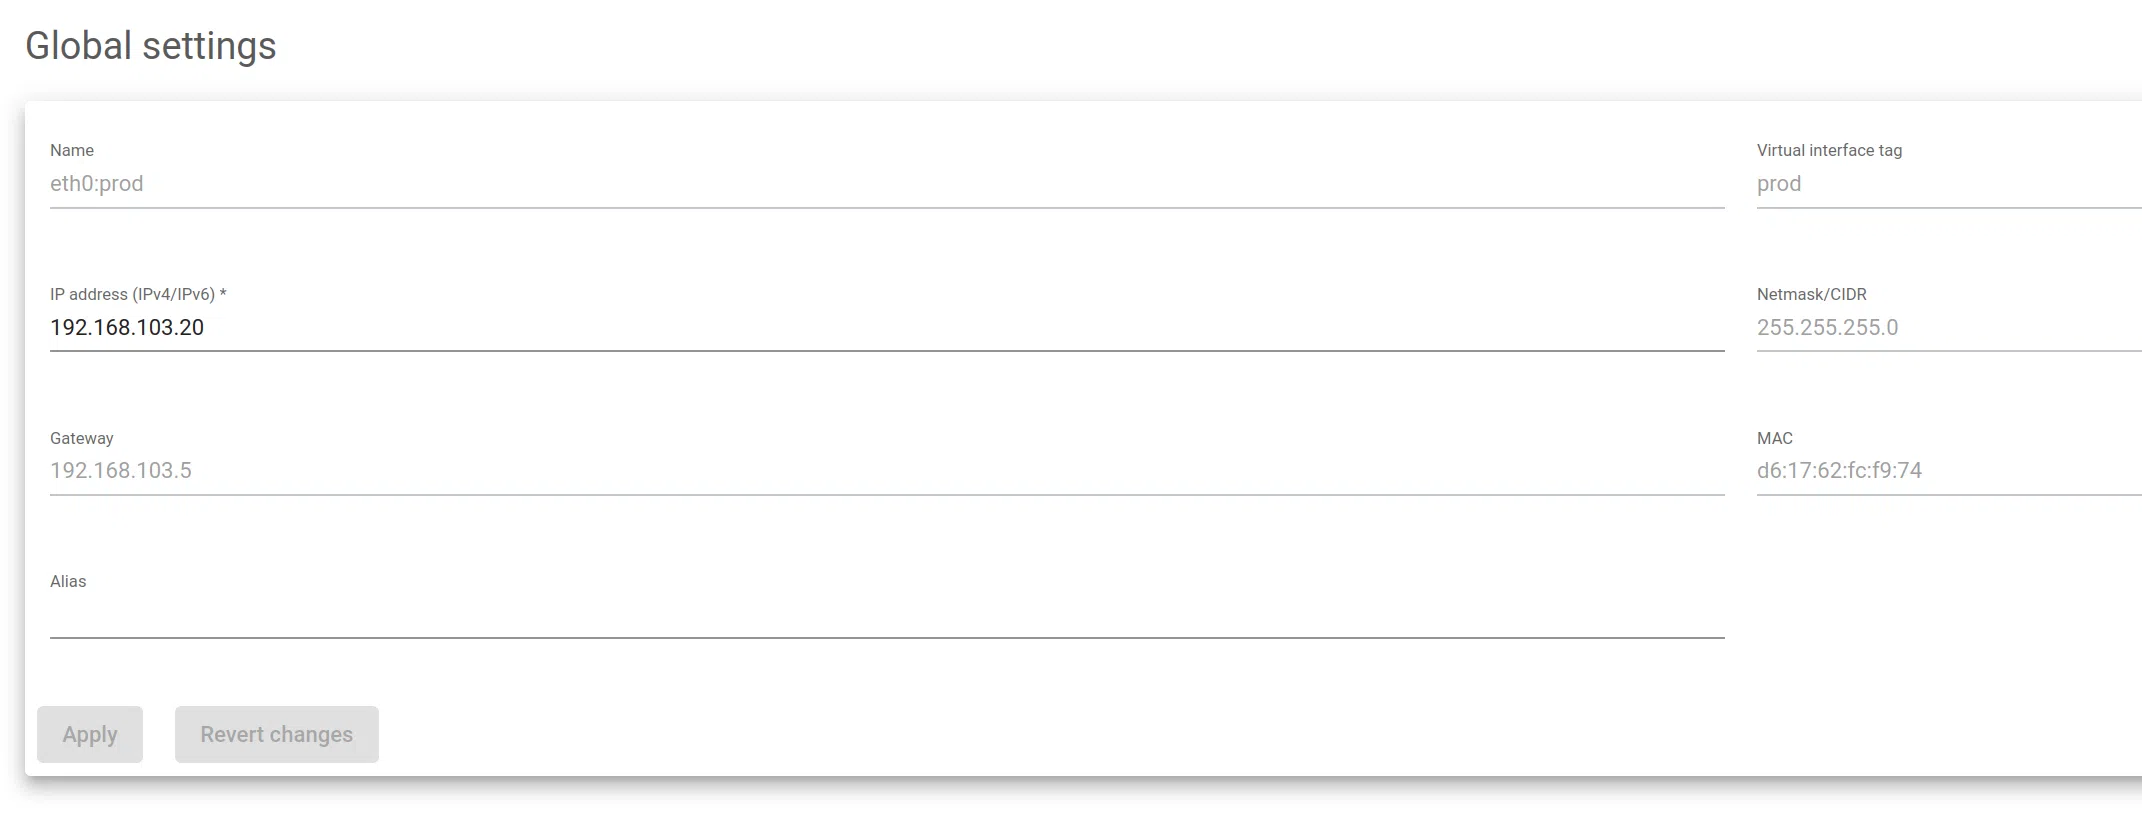Click the empty Alias input field
The width and height of the screenshot is (2142, 828).
[886, 616]
